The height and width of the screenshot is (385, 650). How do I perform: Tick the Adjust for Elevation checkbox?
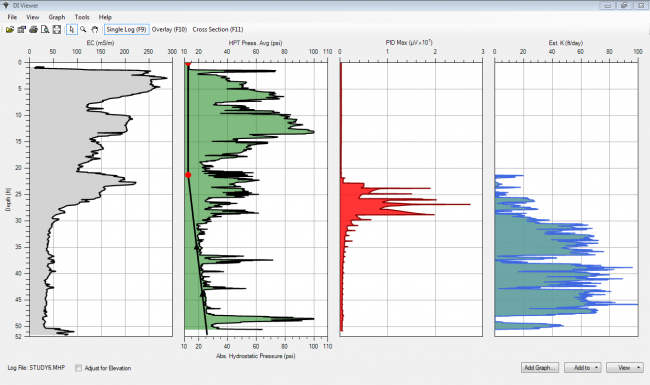[x=78, y=368]
